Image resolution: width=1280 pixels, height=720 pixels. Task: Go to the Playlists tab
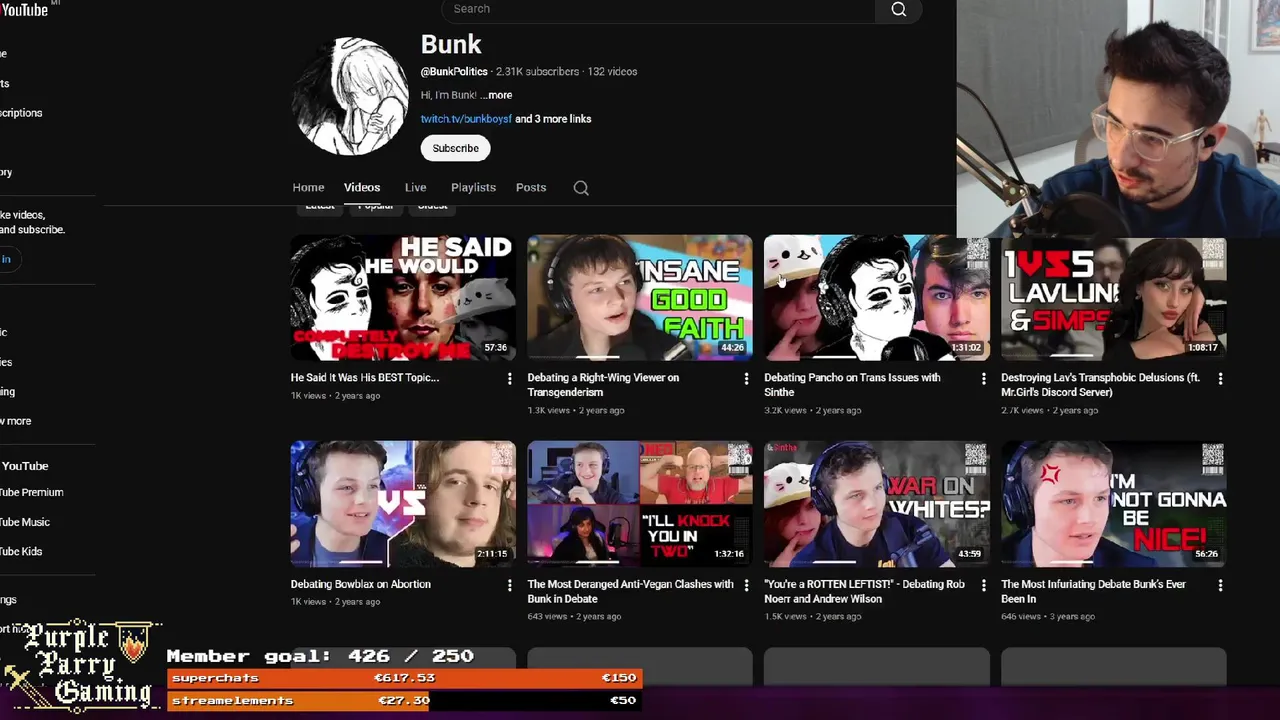coord(473,187)
